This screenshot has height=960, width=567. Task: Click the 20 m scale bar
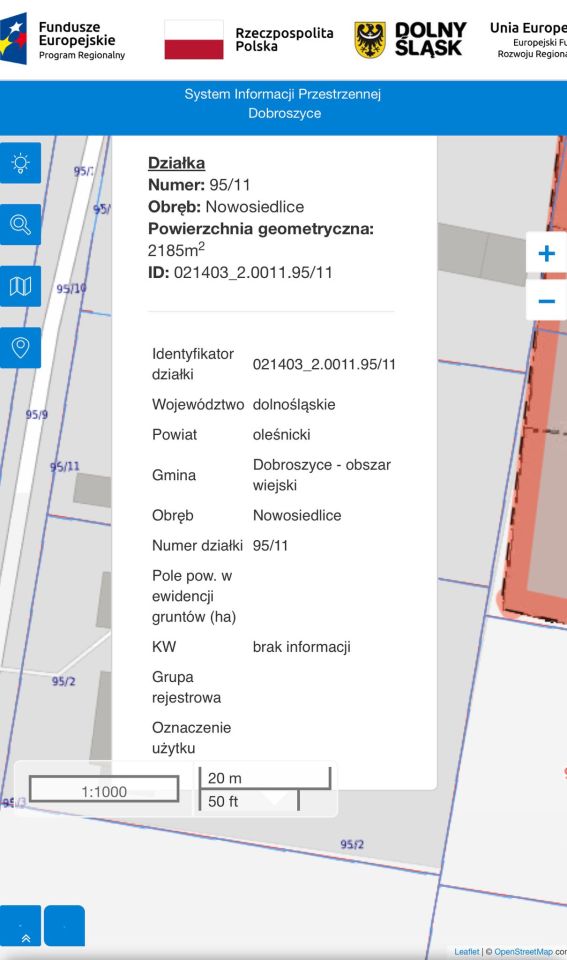click(x=265, y=778)
